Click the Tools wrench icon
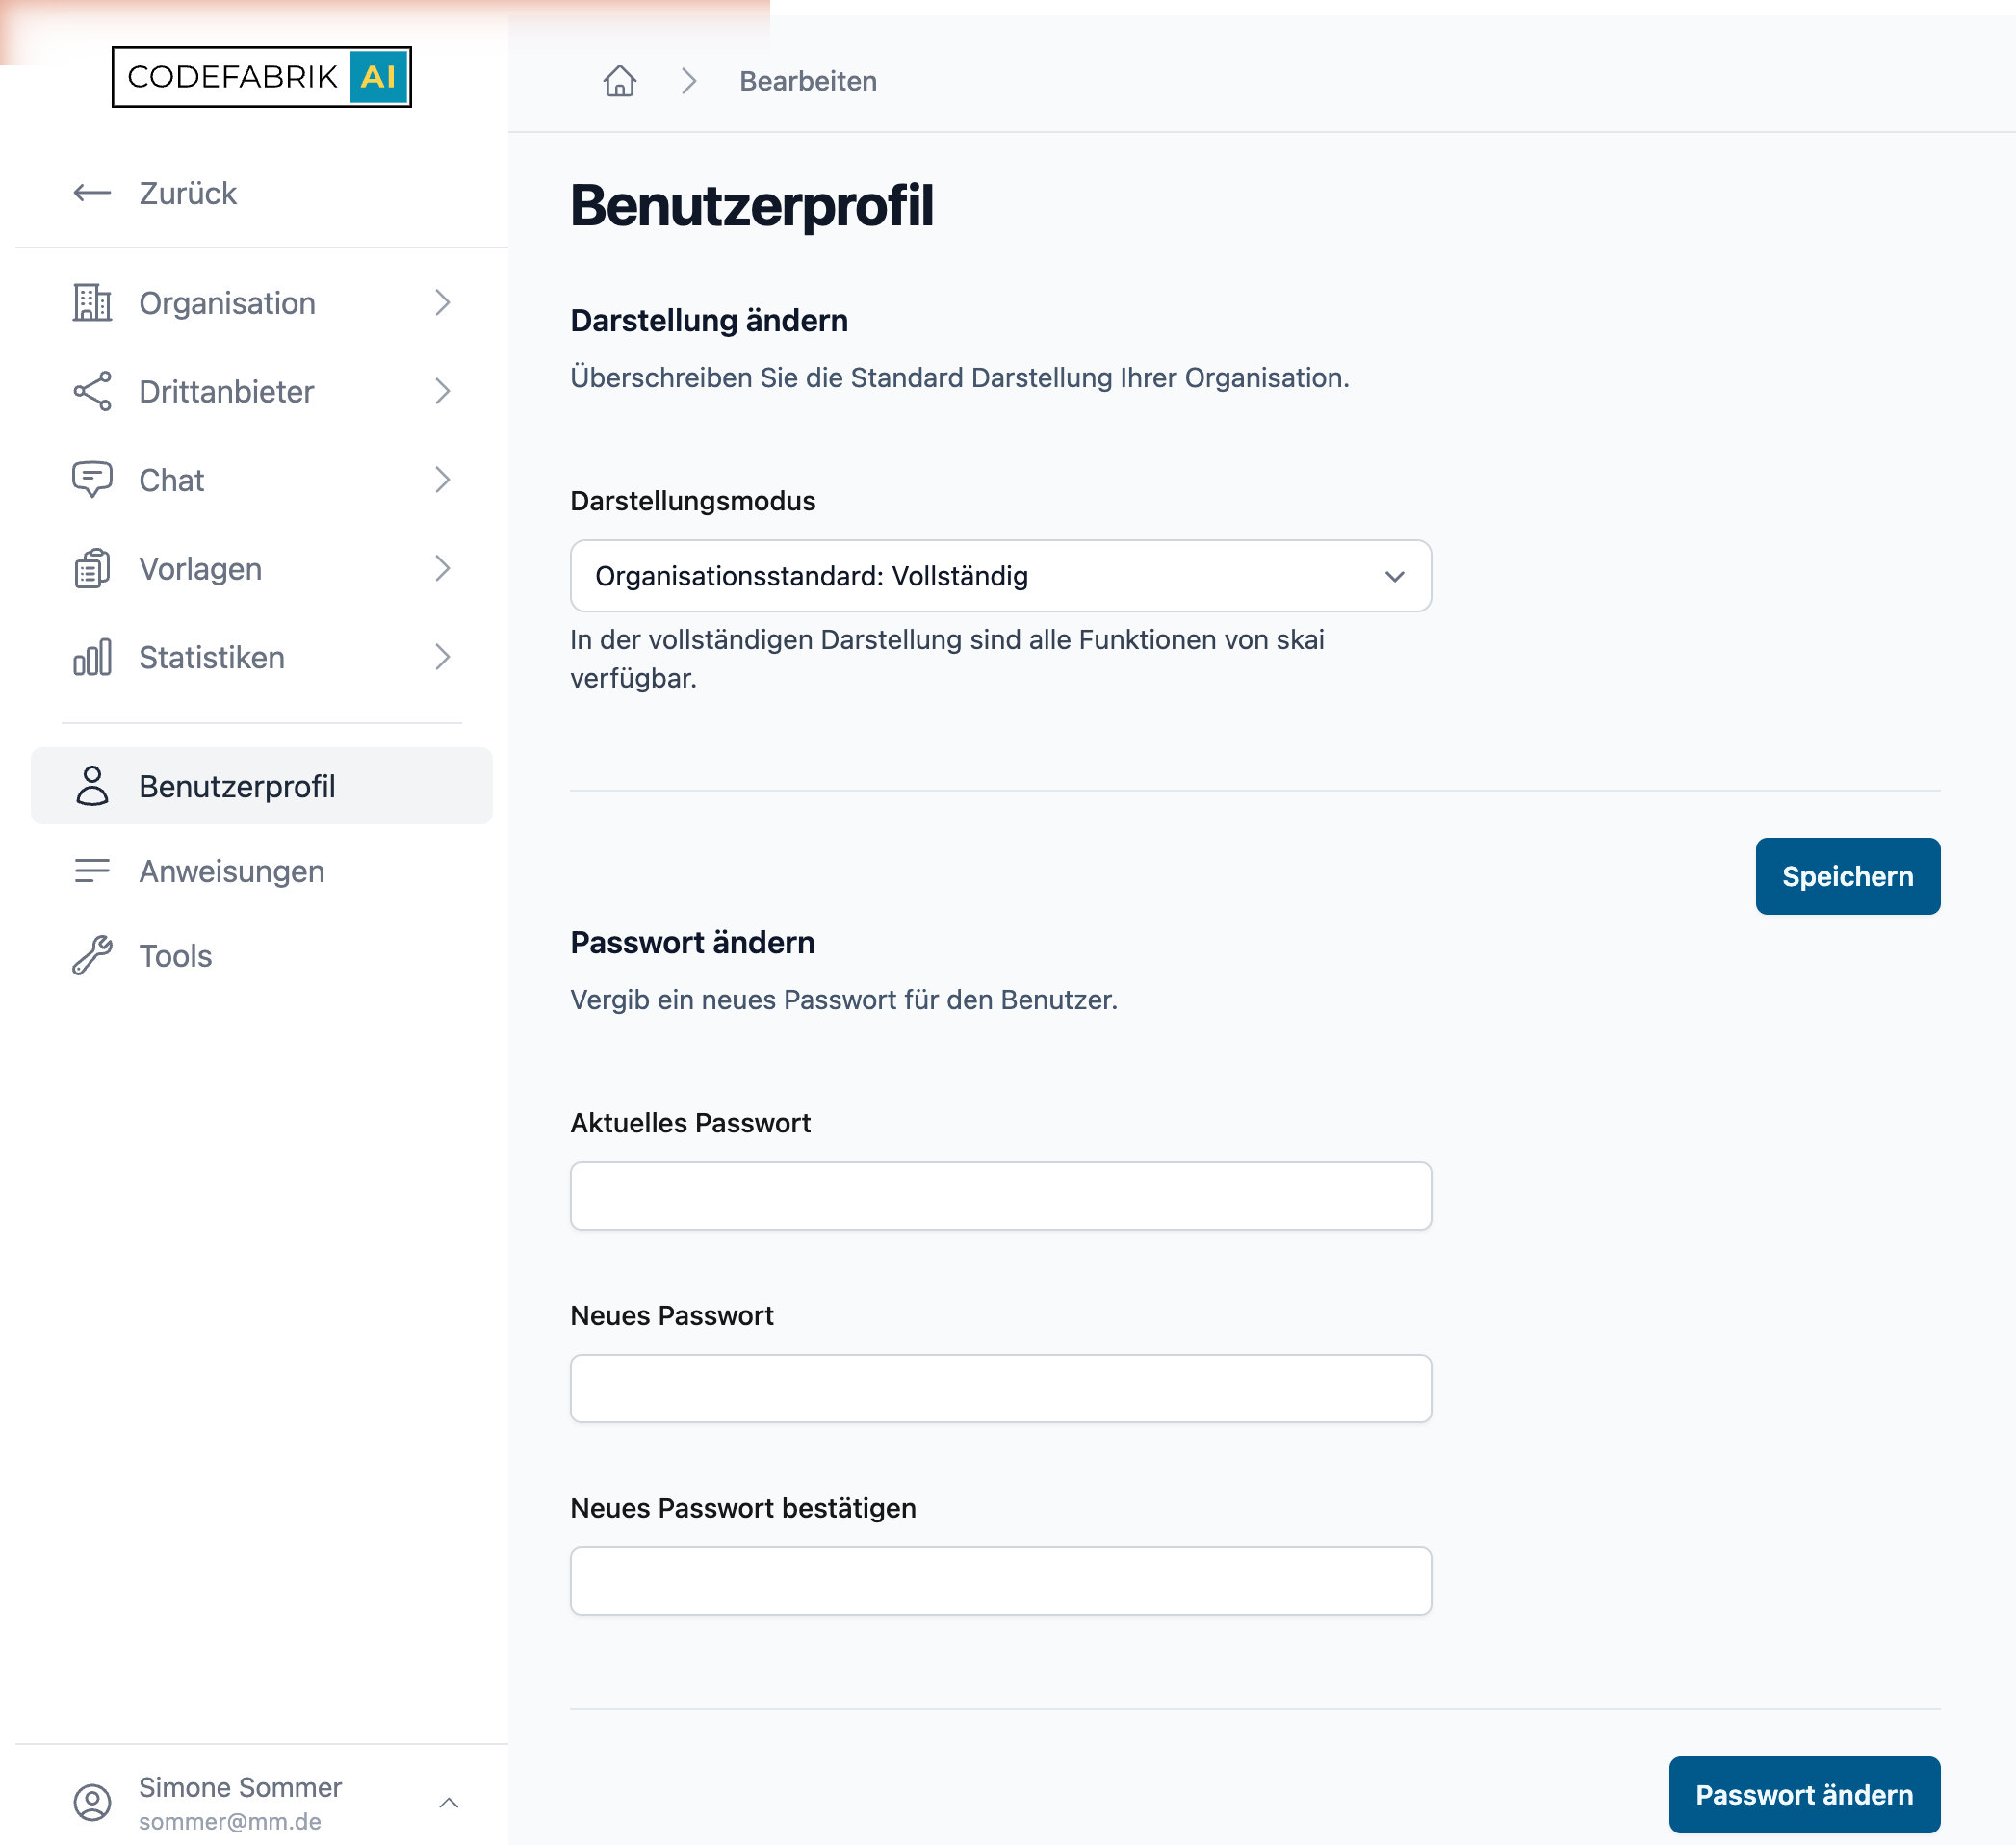Screen dimensions: 2016x1845 pos(92,956)
